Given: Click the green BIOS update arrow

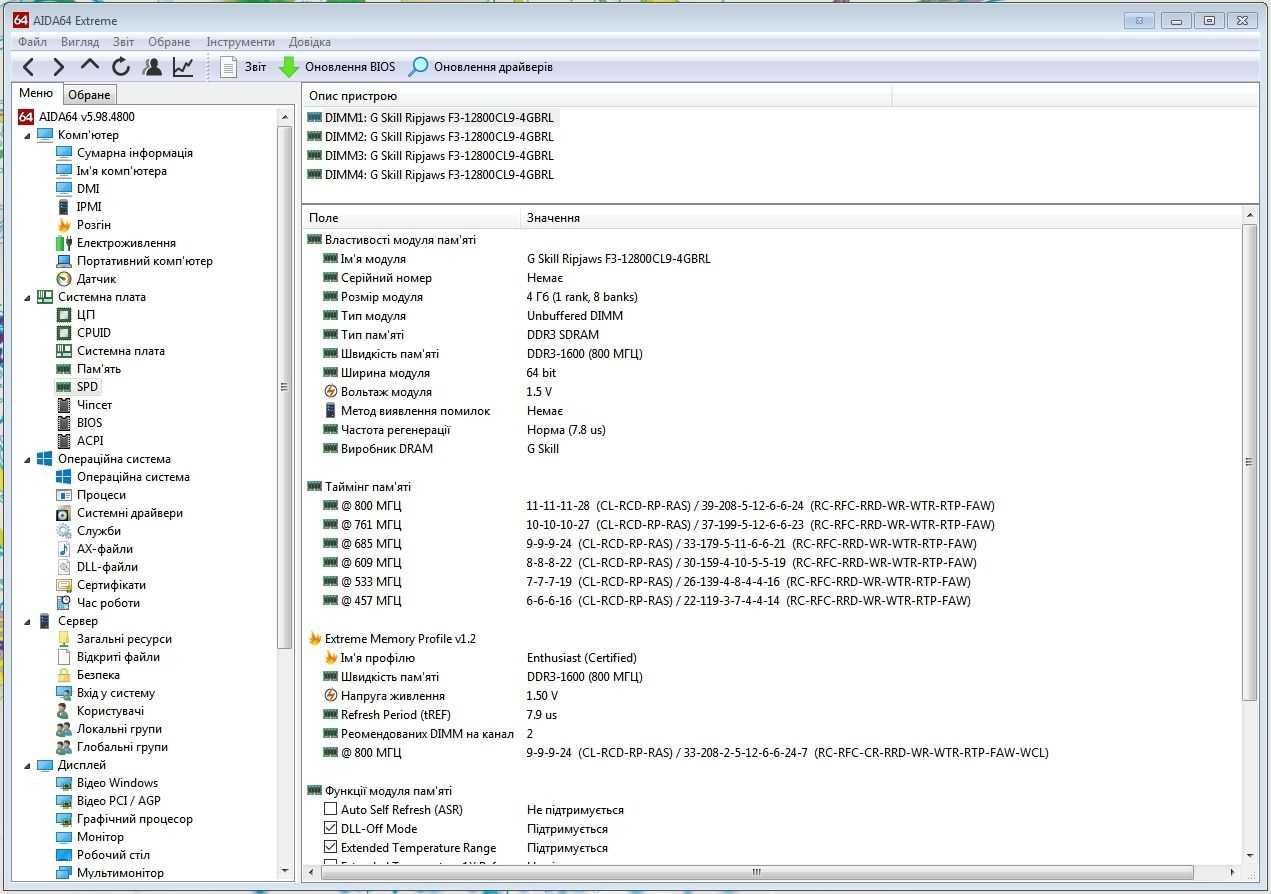Looking at the screenshot, I should click(289, 67).
